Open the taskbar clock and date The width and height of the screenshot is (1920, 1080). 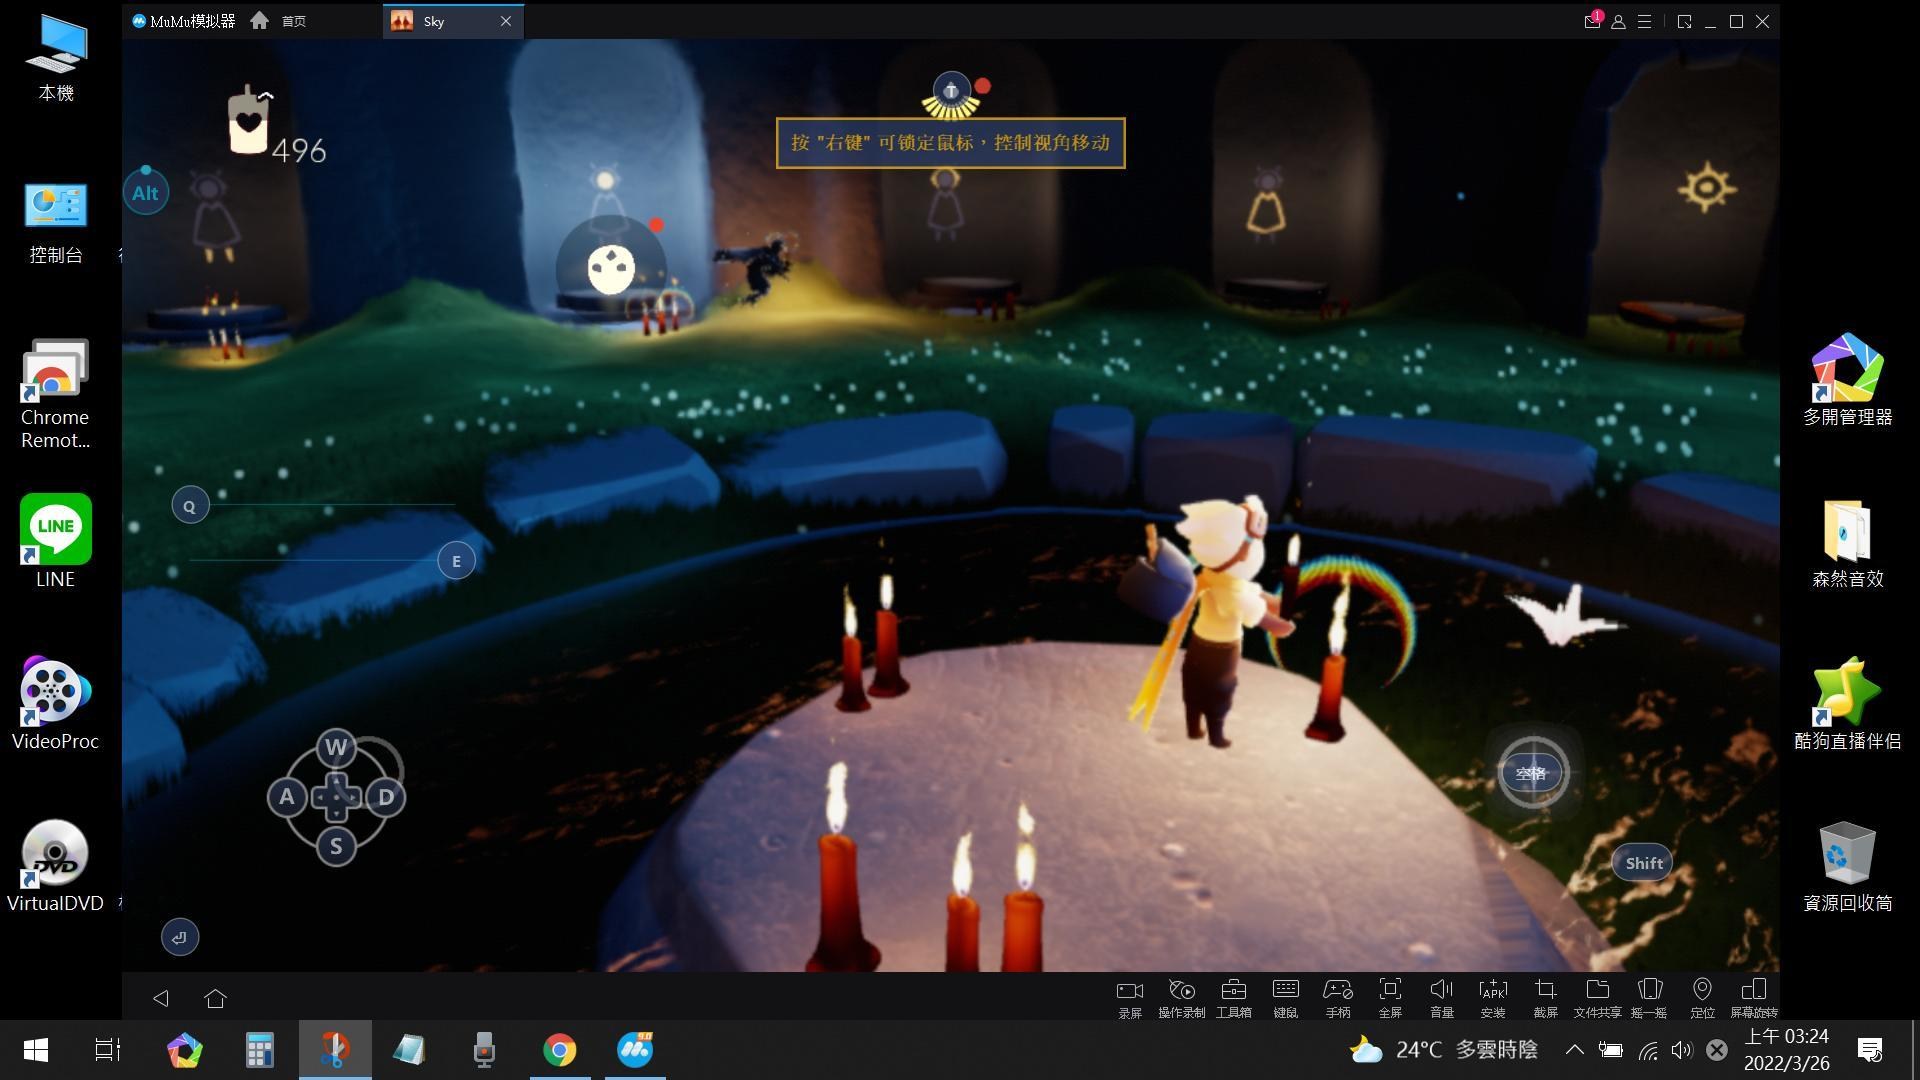click(1787, 1050)
